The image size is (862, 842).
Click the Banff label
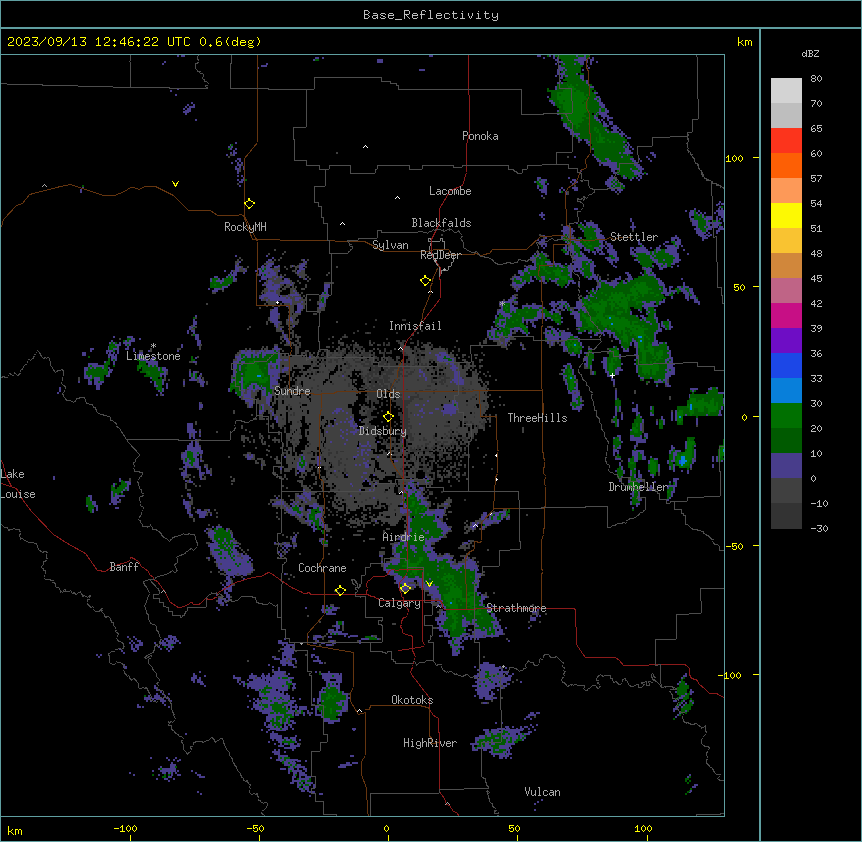pyautogui.click(x=124, y=567)
